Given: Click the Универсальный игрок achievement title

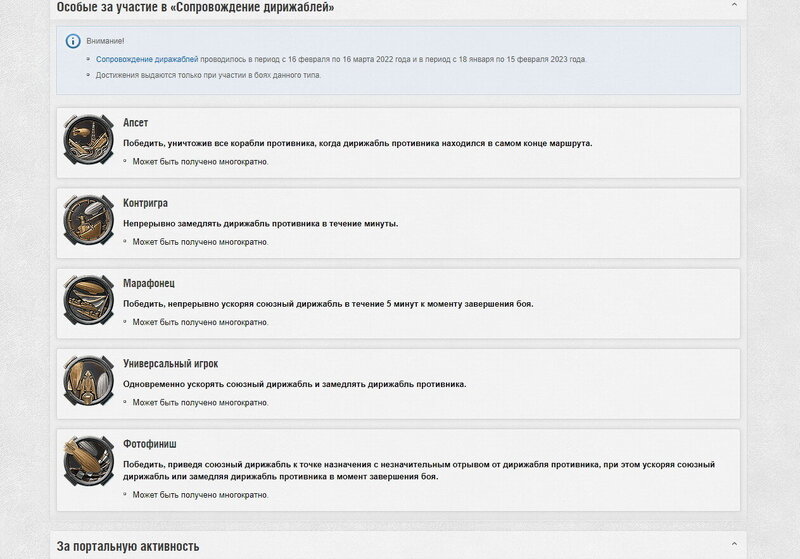Looking at the screenshot, I should [x=170, y=364].
